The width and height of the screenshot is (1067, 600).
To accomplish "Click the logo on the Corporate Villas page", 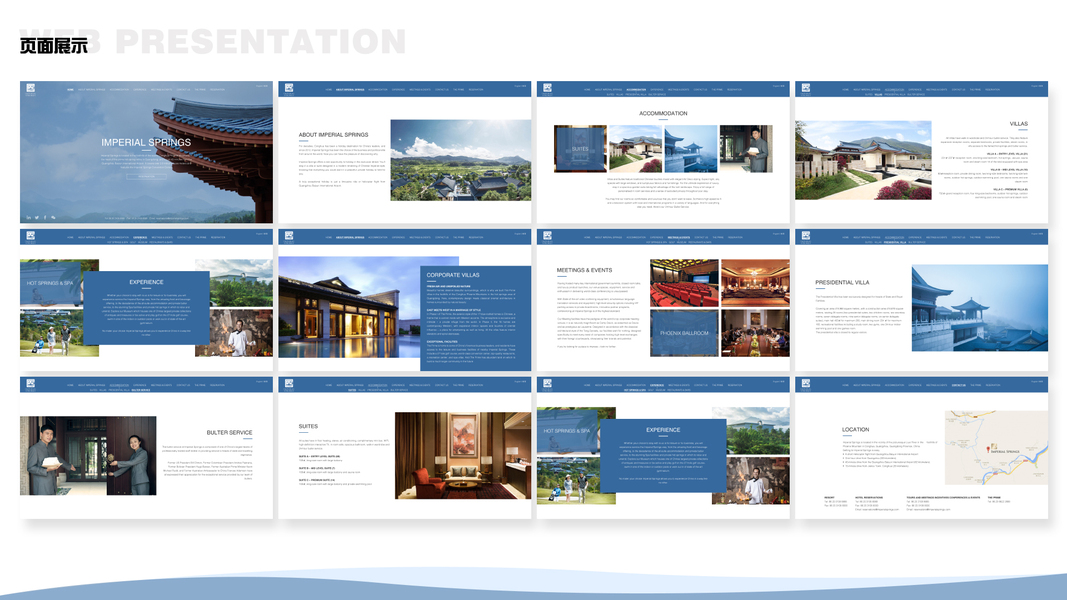I will point(289,236).
